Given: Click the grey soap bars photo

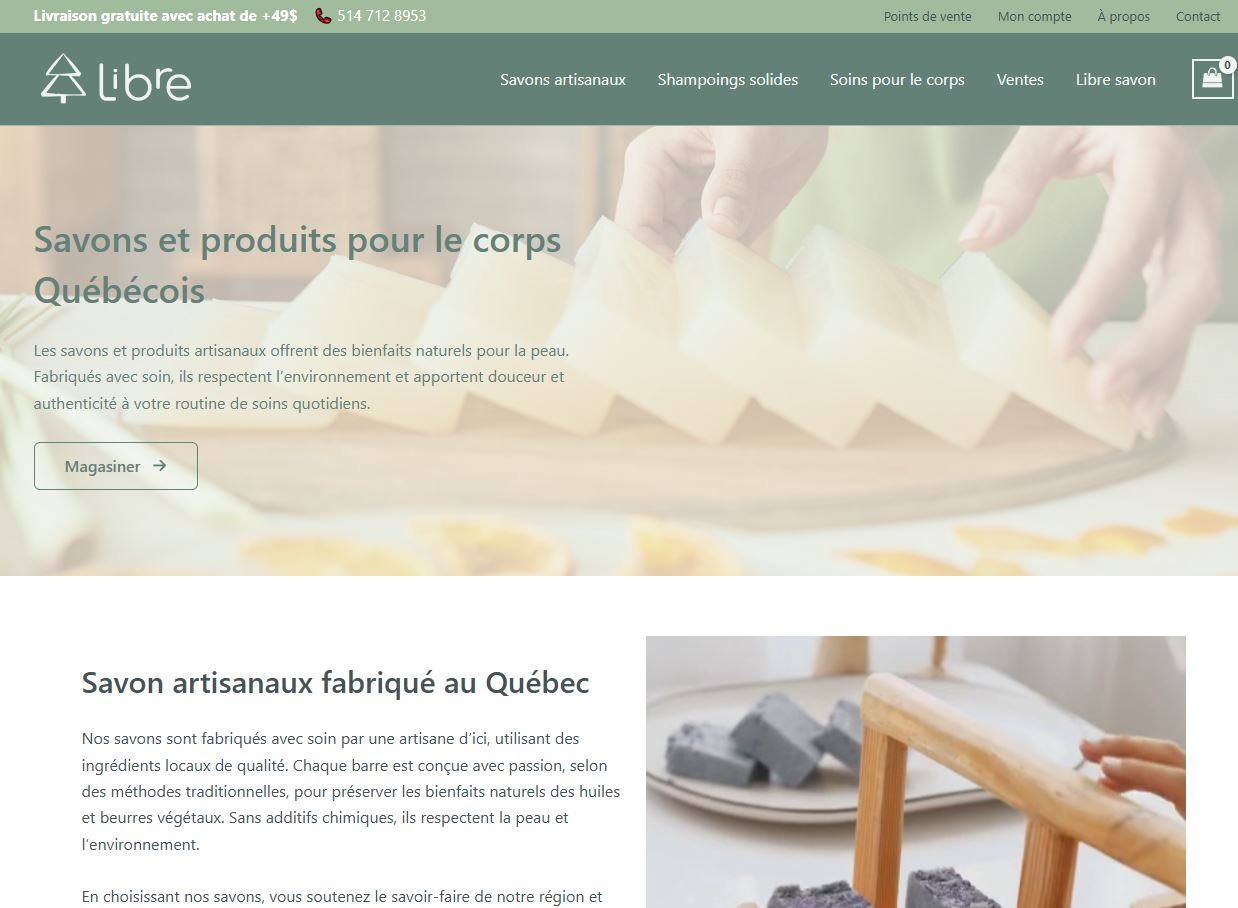Looking at the screenshot, I should (x=916, y=772).
